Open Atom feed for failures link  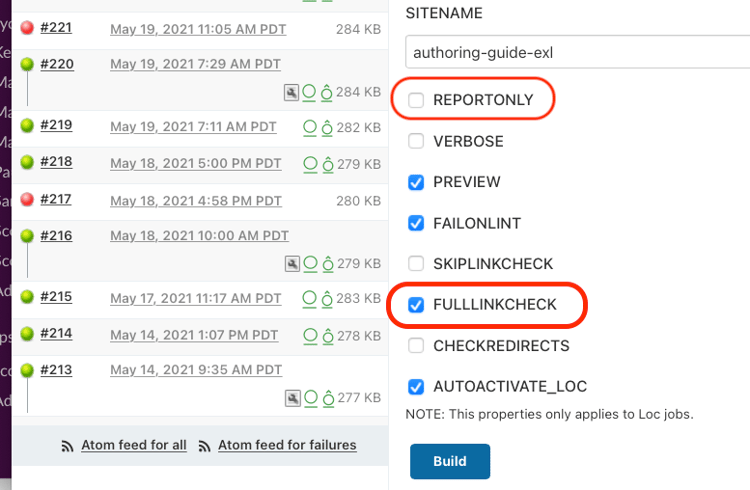[x=287, y=445]
